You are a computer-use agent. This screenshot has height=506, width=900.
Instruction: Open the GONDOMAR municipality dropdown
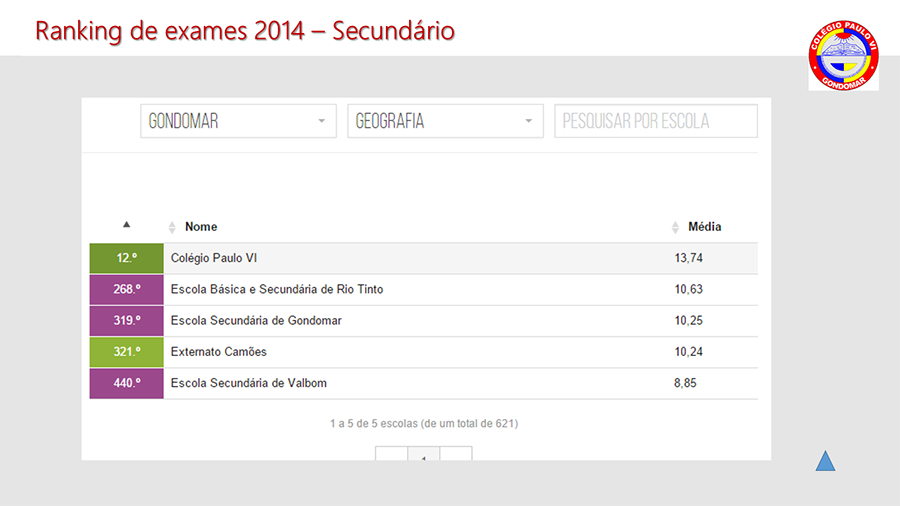click(x=238, y=121)
